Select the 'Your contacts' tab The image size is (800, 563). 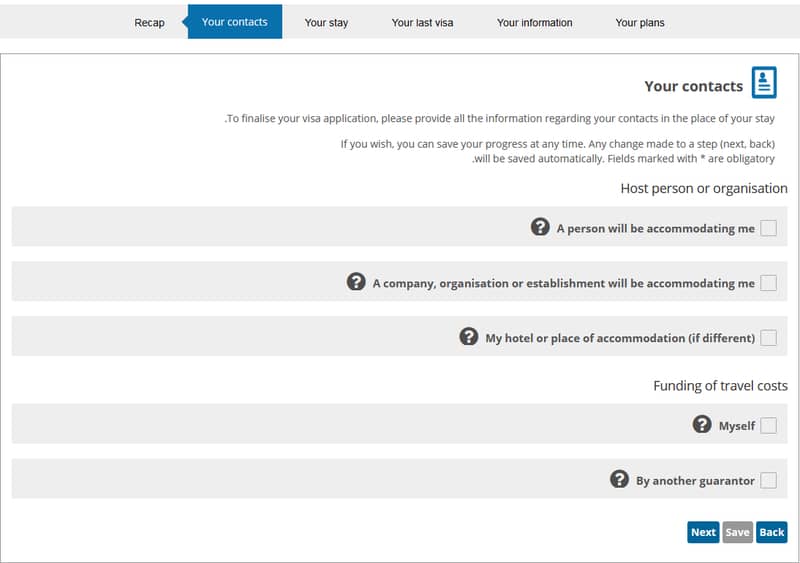[x=235, y=22]
